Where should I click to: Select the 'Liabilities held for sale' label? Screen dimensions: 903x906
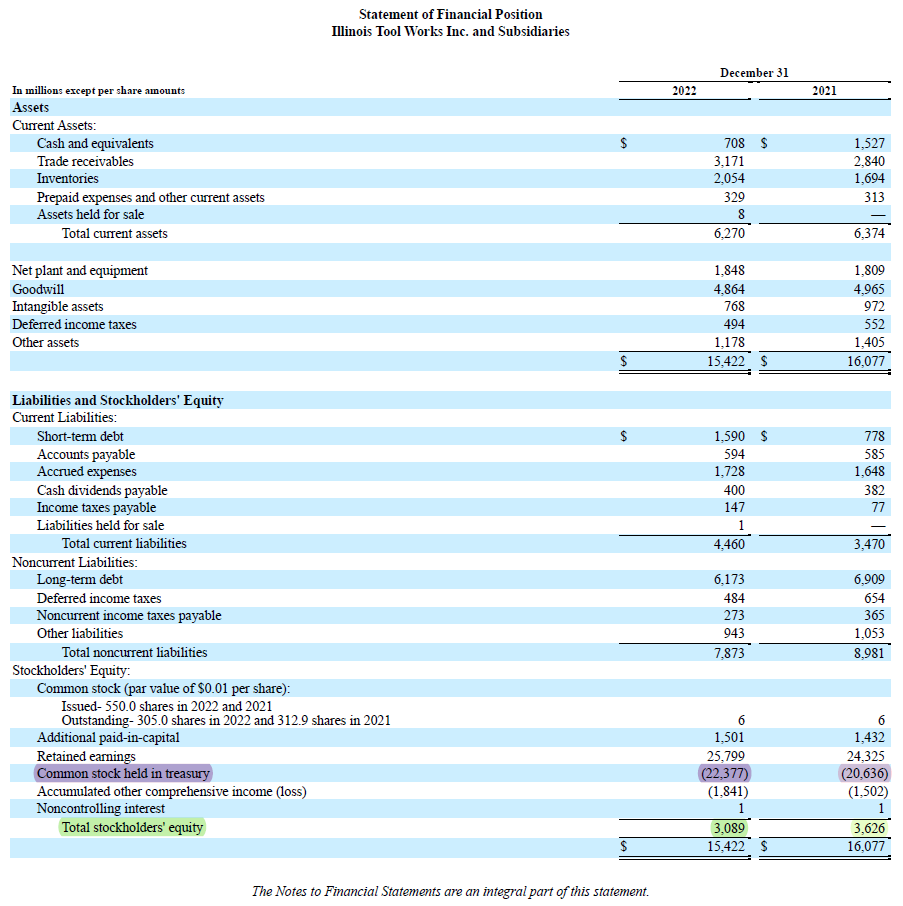pos(101,525)
